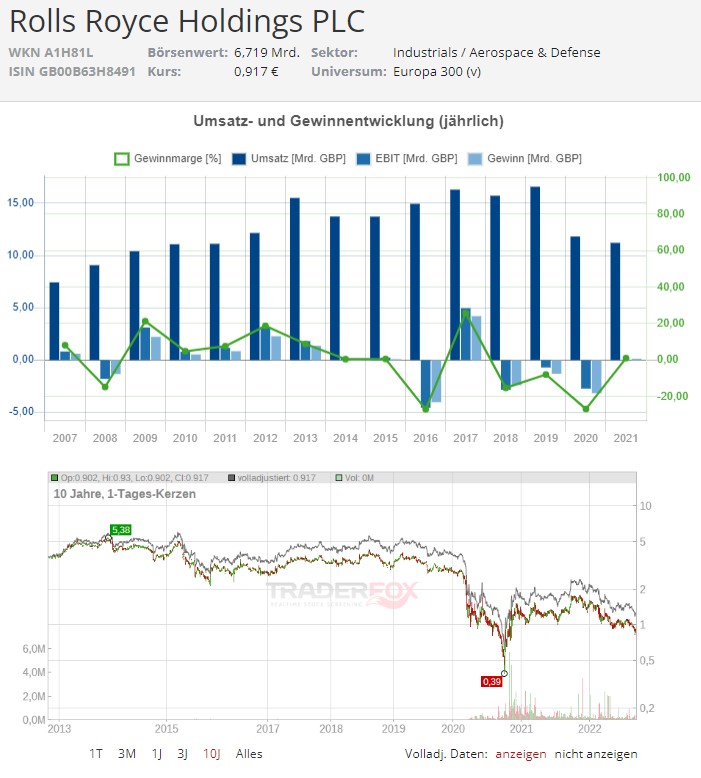Click the anzeigen link for adjusted data
The width and height of the screenshot is (701, 778).
[x=520, y=754]
